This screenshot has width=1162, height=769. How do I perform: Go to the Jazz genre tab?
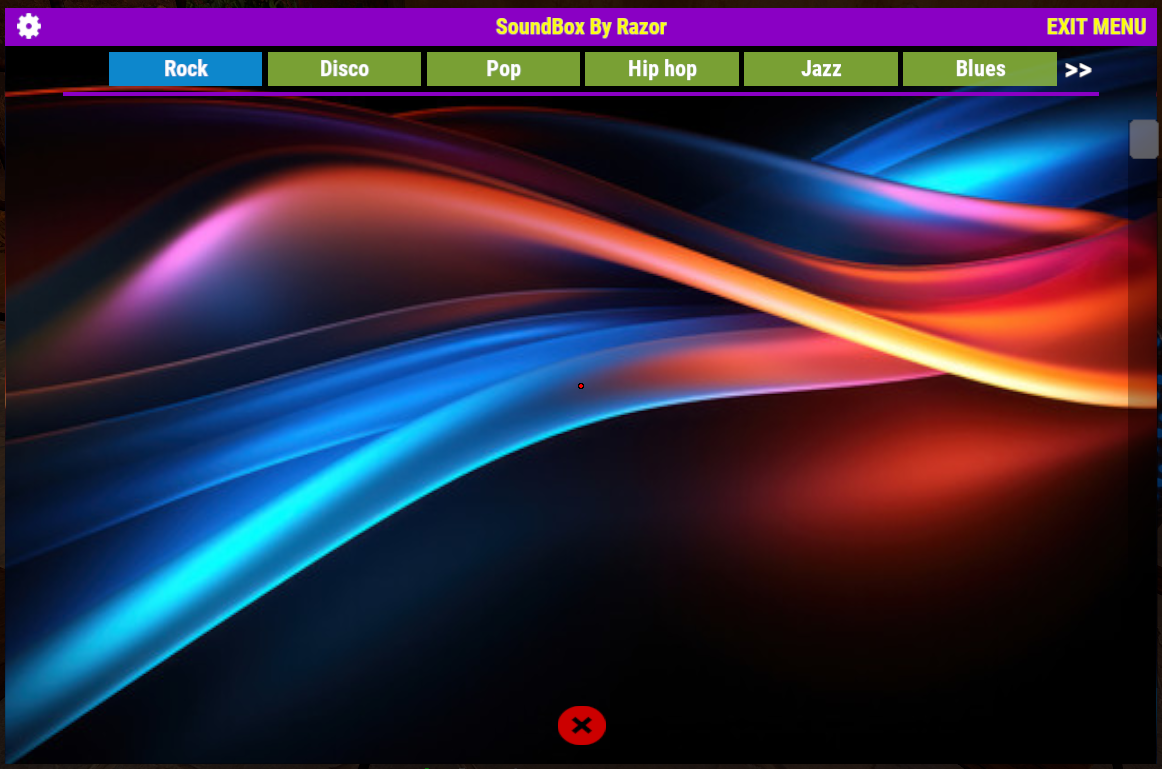[820, 69]
